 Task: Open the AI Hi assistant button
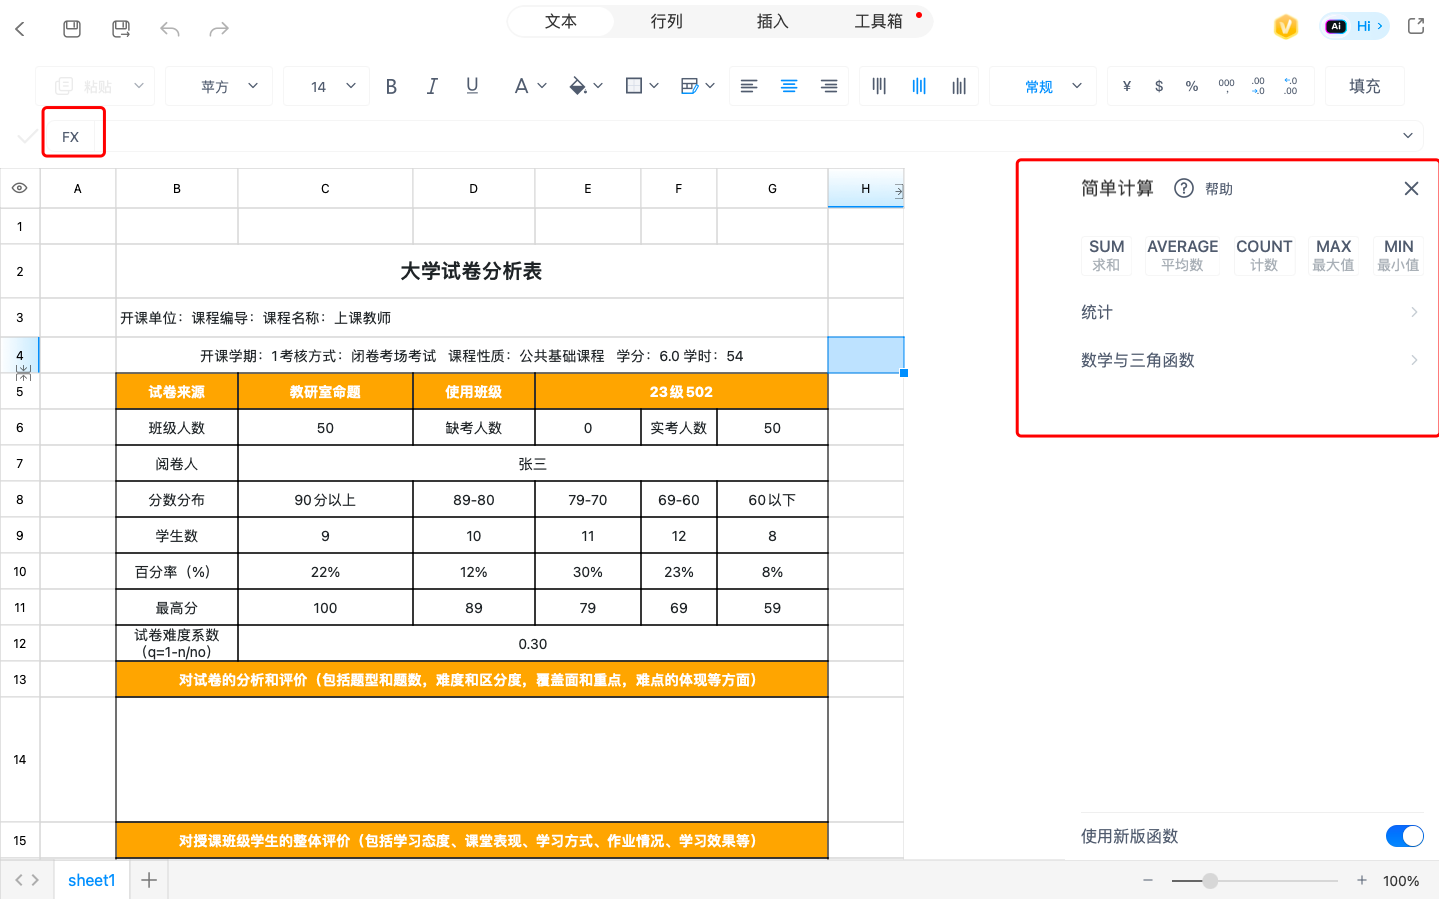click(1355, 27)
